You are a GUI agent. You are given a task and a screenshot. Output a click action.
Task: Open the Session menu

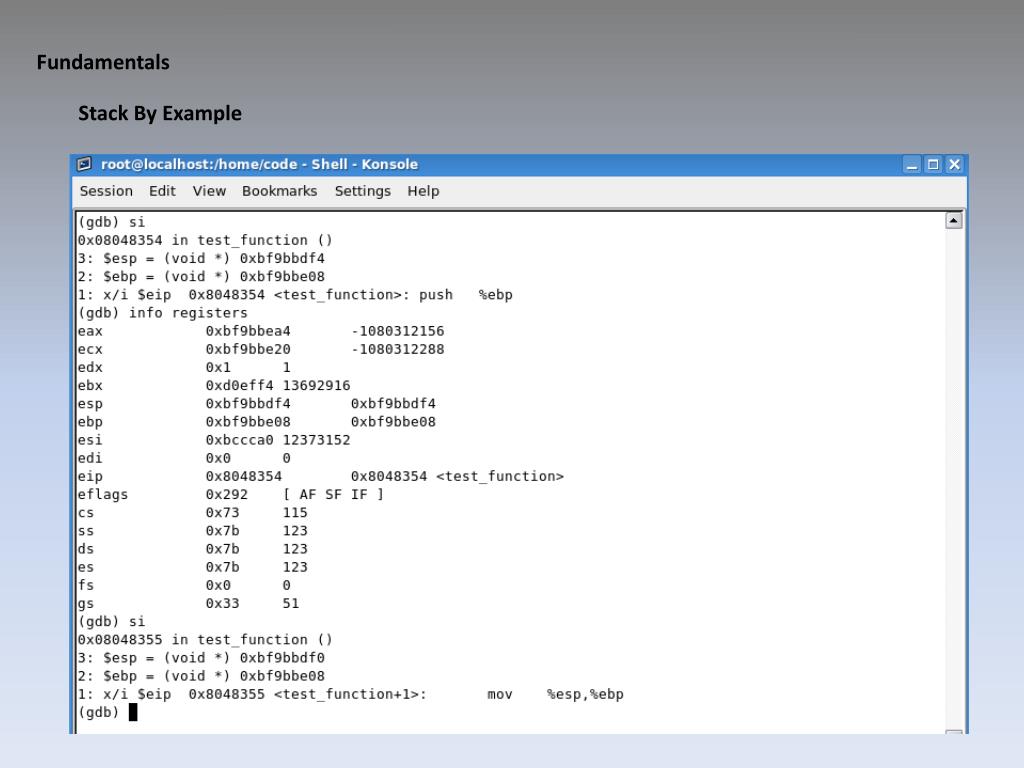point(106,191)
